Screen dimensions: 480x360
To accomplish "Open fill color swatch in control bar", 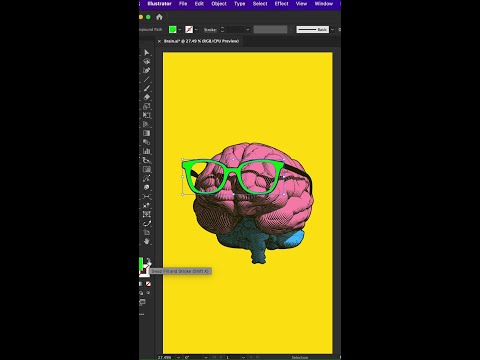I will click(172, 30).
